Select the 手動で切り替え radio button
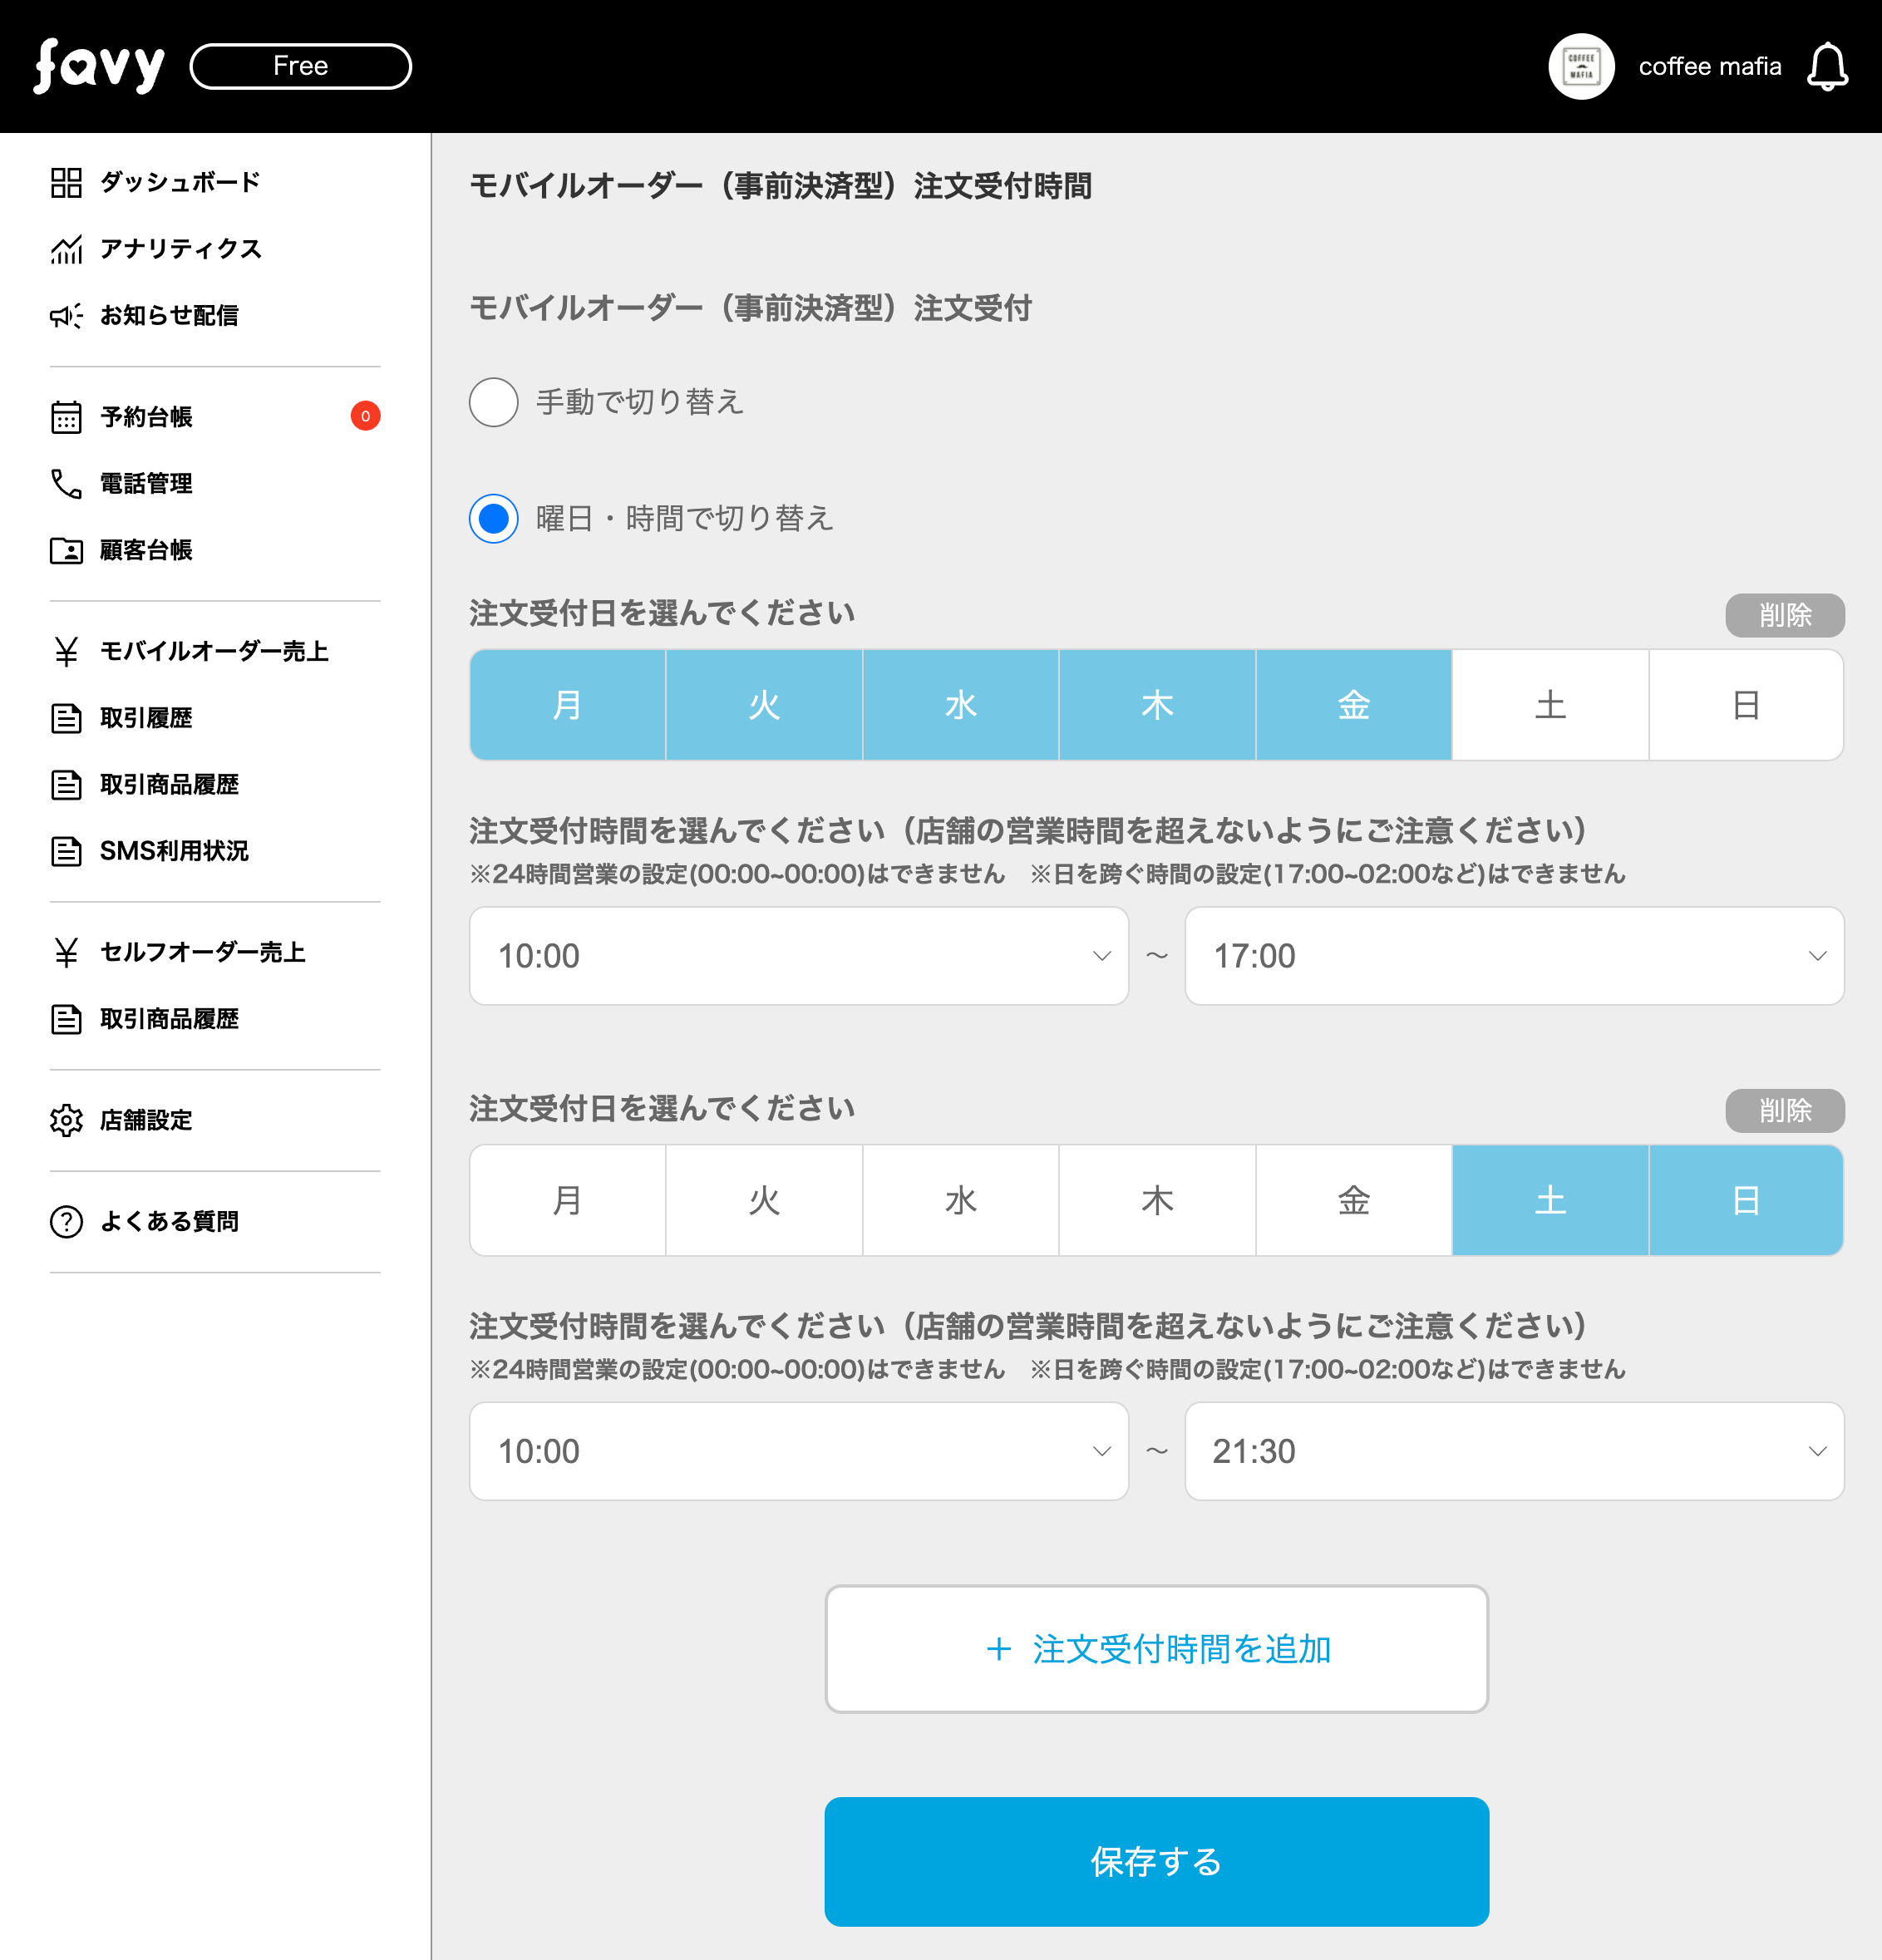 click(x=493, y=402)
